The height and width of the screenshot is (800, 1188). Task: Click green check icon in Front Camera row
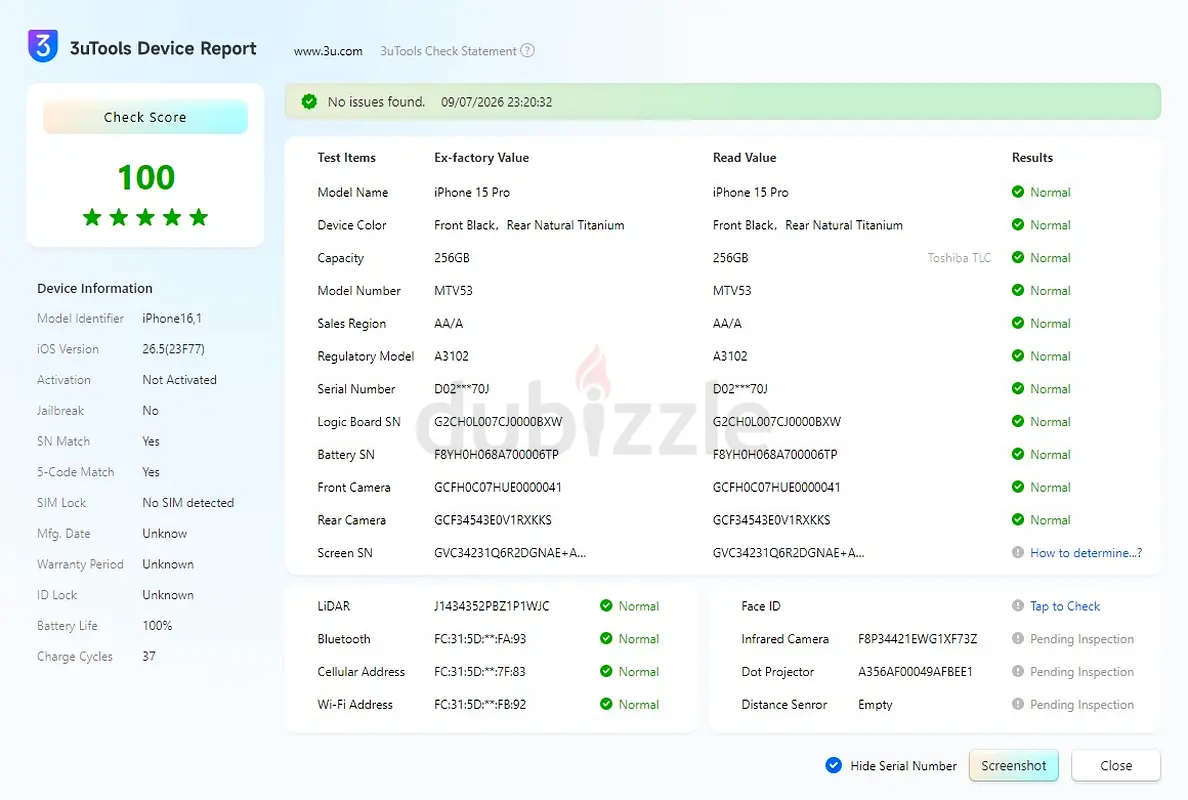(x=1018, y=487)
